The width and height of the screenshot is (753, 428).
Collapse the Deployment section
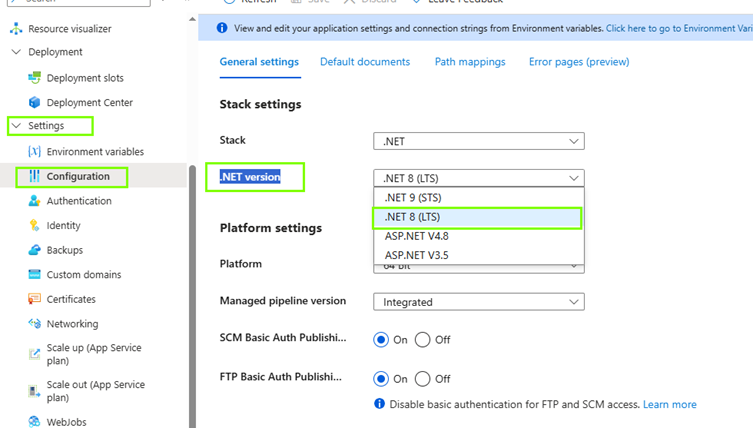pos(16,52)
